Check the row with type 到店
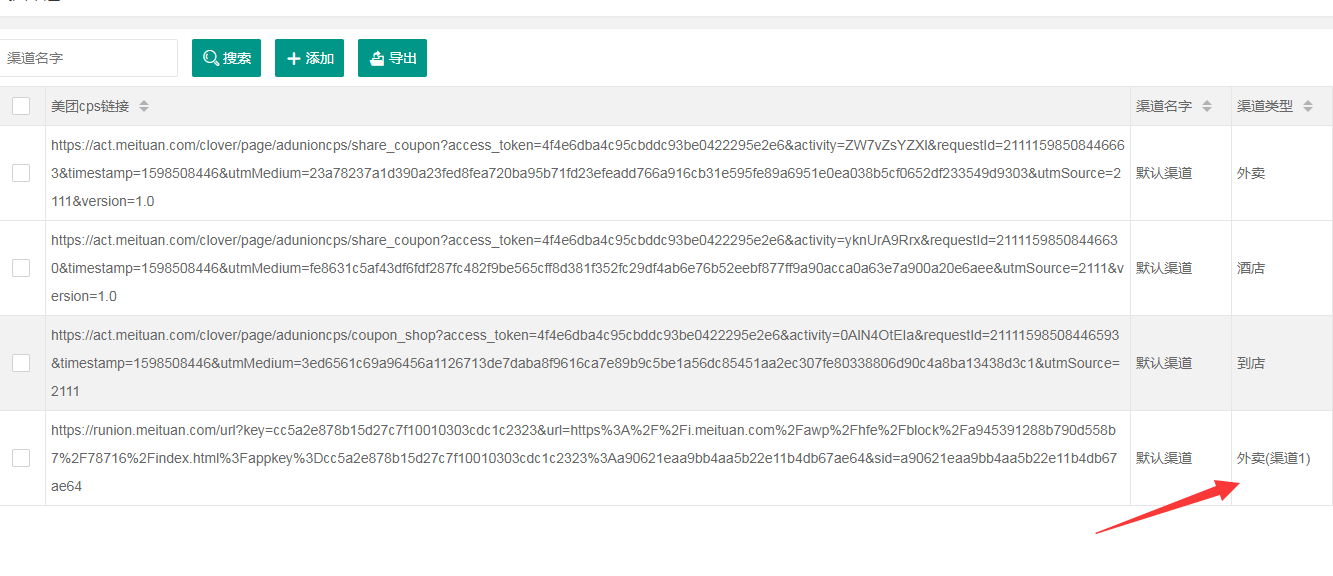Screen dimensions: 1333x576 coord(21,363)
